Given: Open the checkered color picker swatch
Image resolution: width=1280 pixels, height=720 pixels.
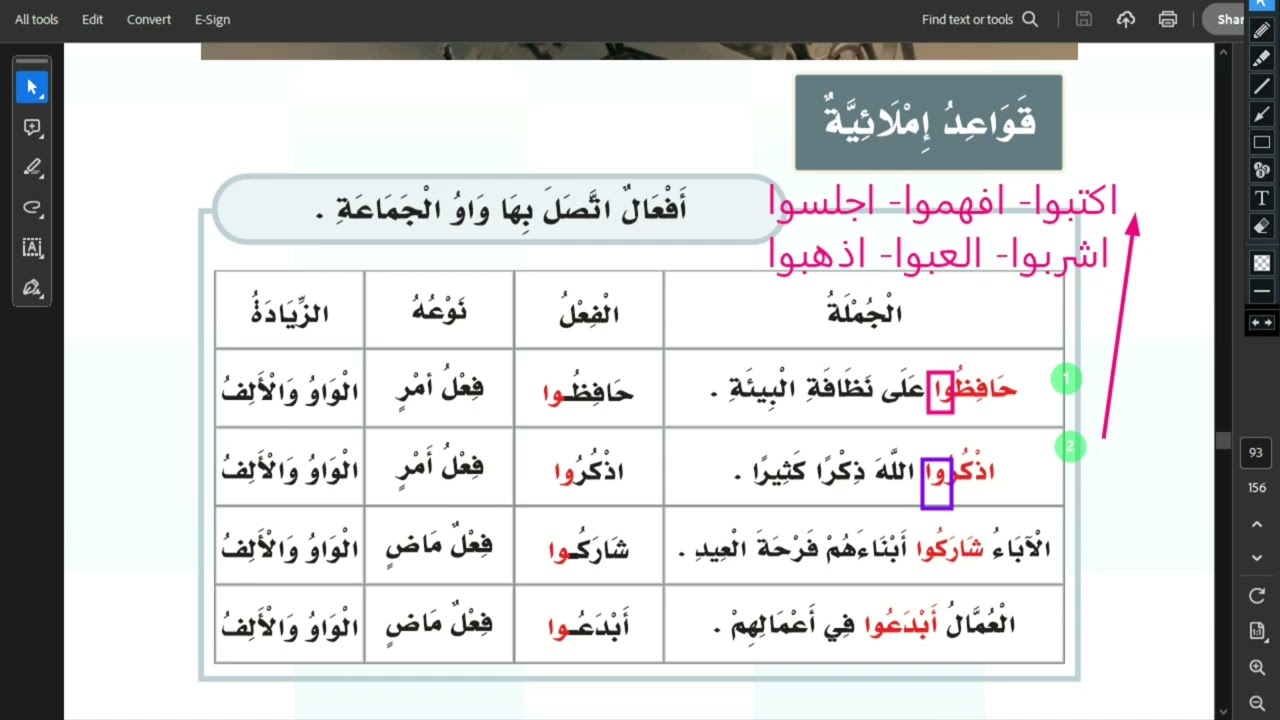Looking at the screenshot, I should (x=1262, y=263).
